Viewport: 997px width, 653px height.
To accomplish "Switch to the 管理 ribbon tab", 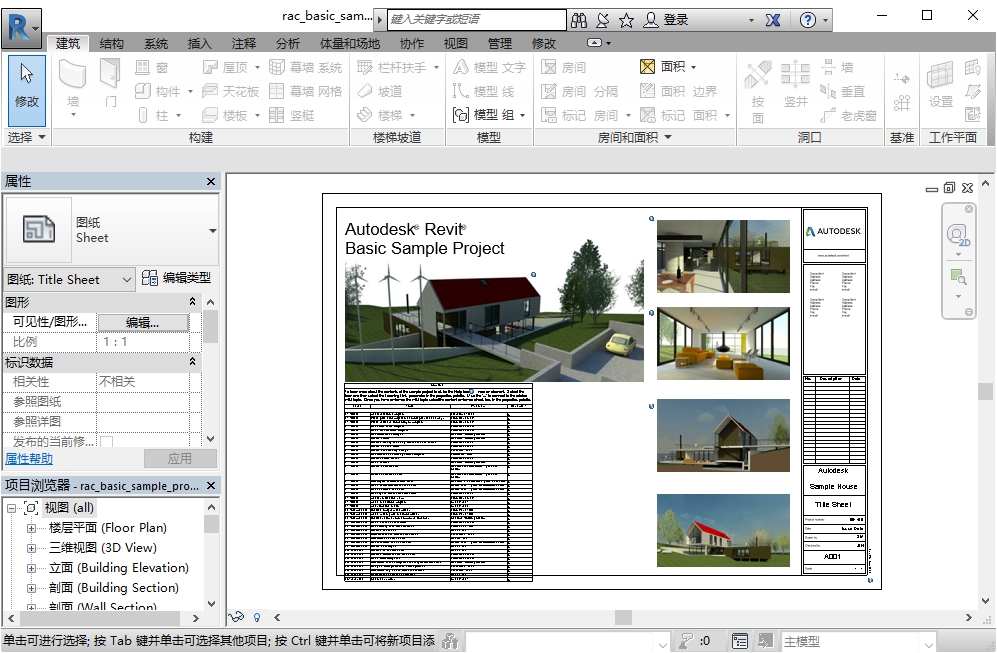I will click(500, 43).
